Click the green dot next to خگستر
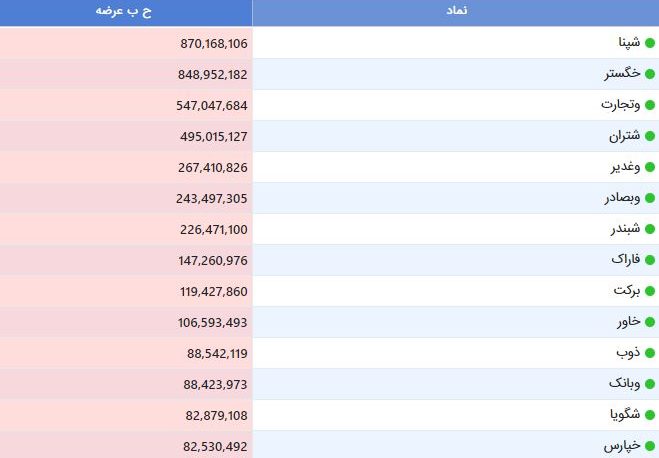The height and width of the screenshot is (458, 659). click(x=650, y=74)
